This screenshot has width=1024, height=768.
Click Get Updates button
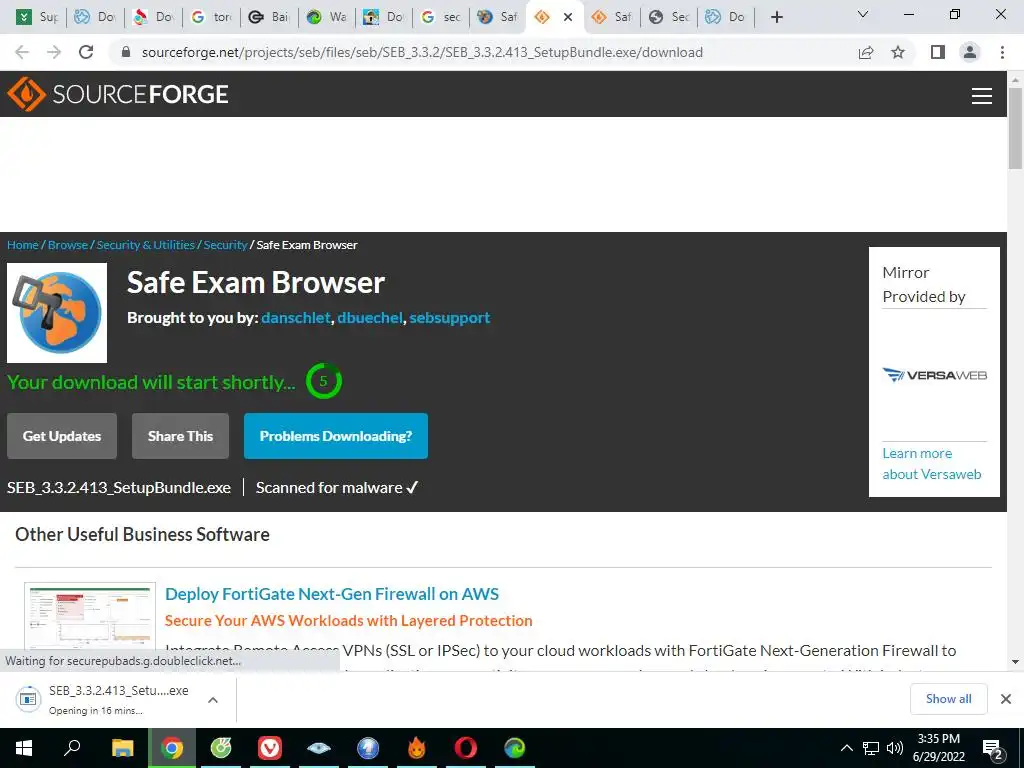62,436
